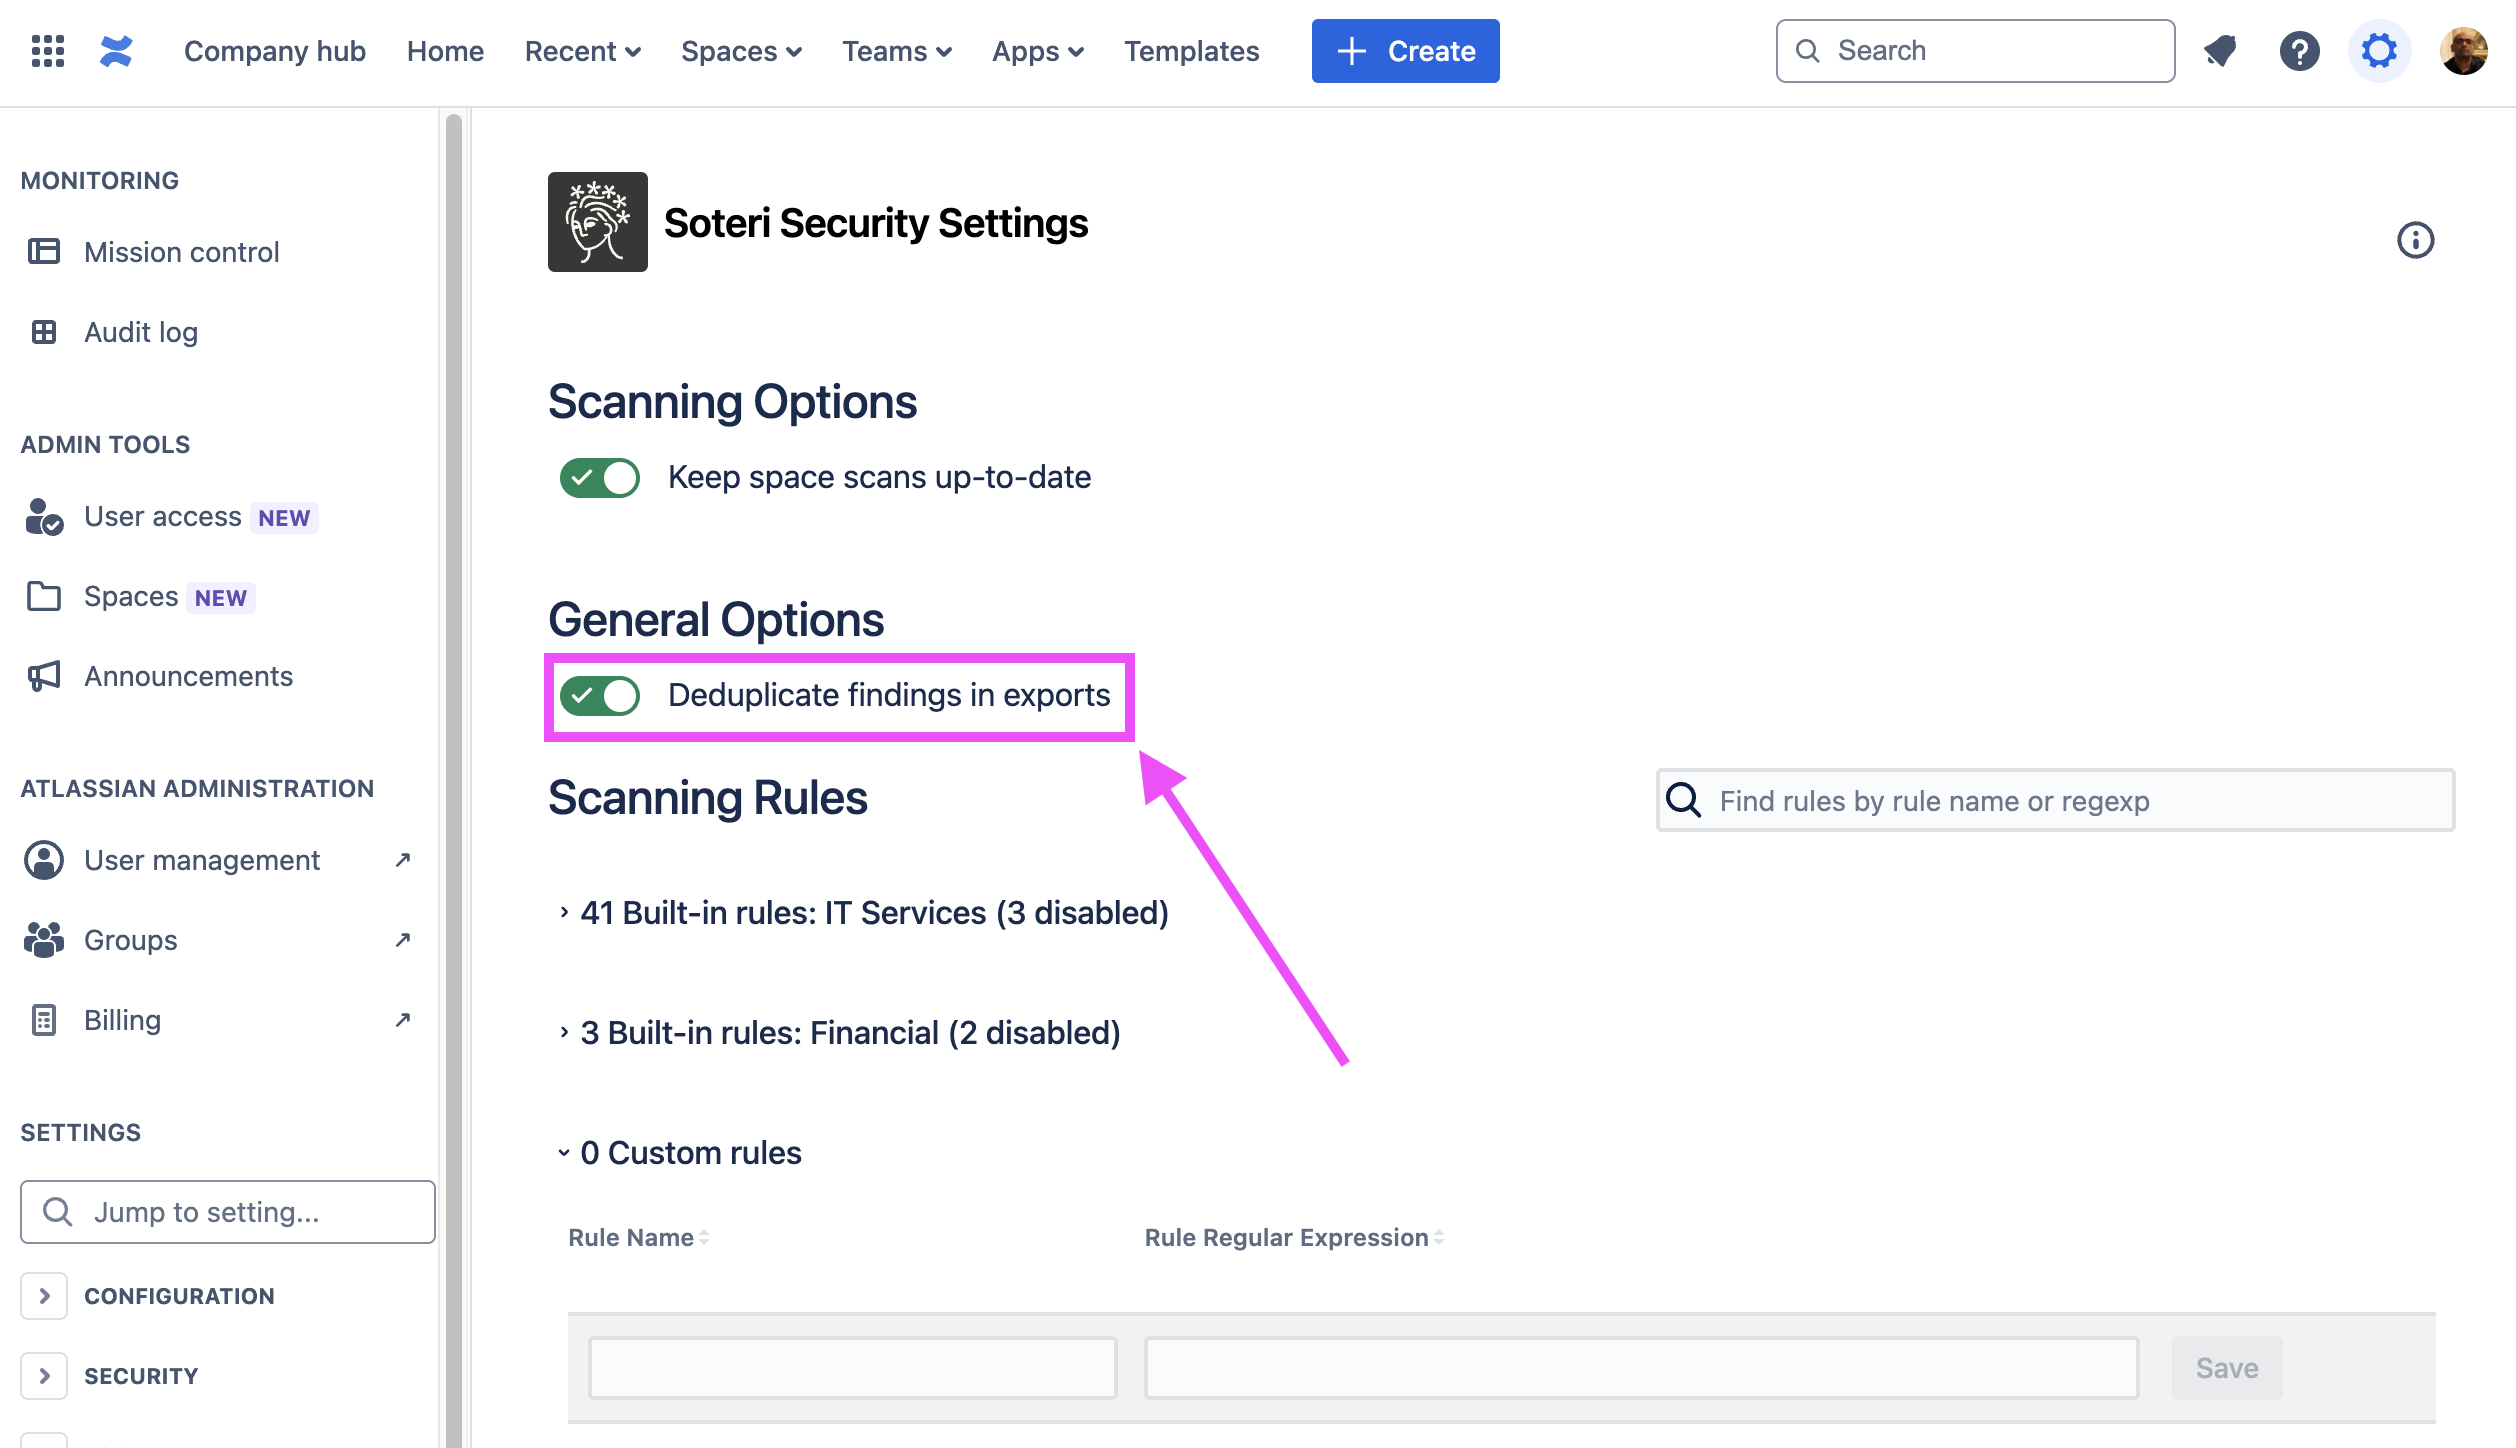Open the Spaces dropdown in top nav
This screenshot has height=1448, width=2516.
741,51
